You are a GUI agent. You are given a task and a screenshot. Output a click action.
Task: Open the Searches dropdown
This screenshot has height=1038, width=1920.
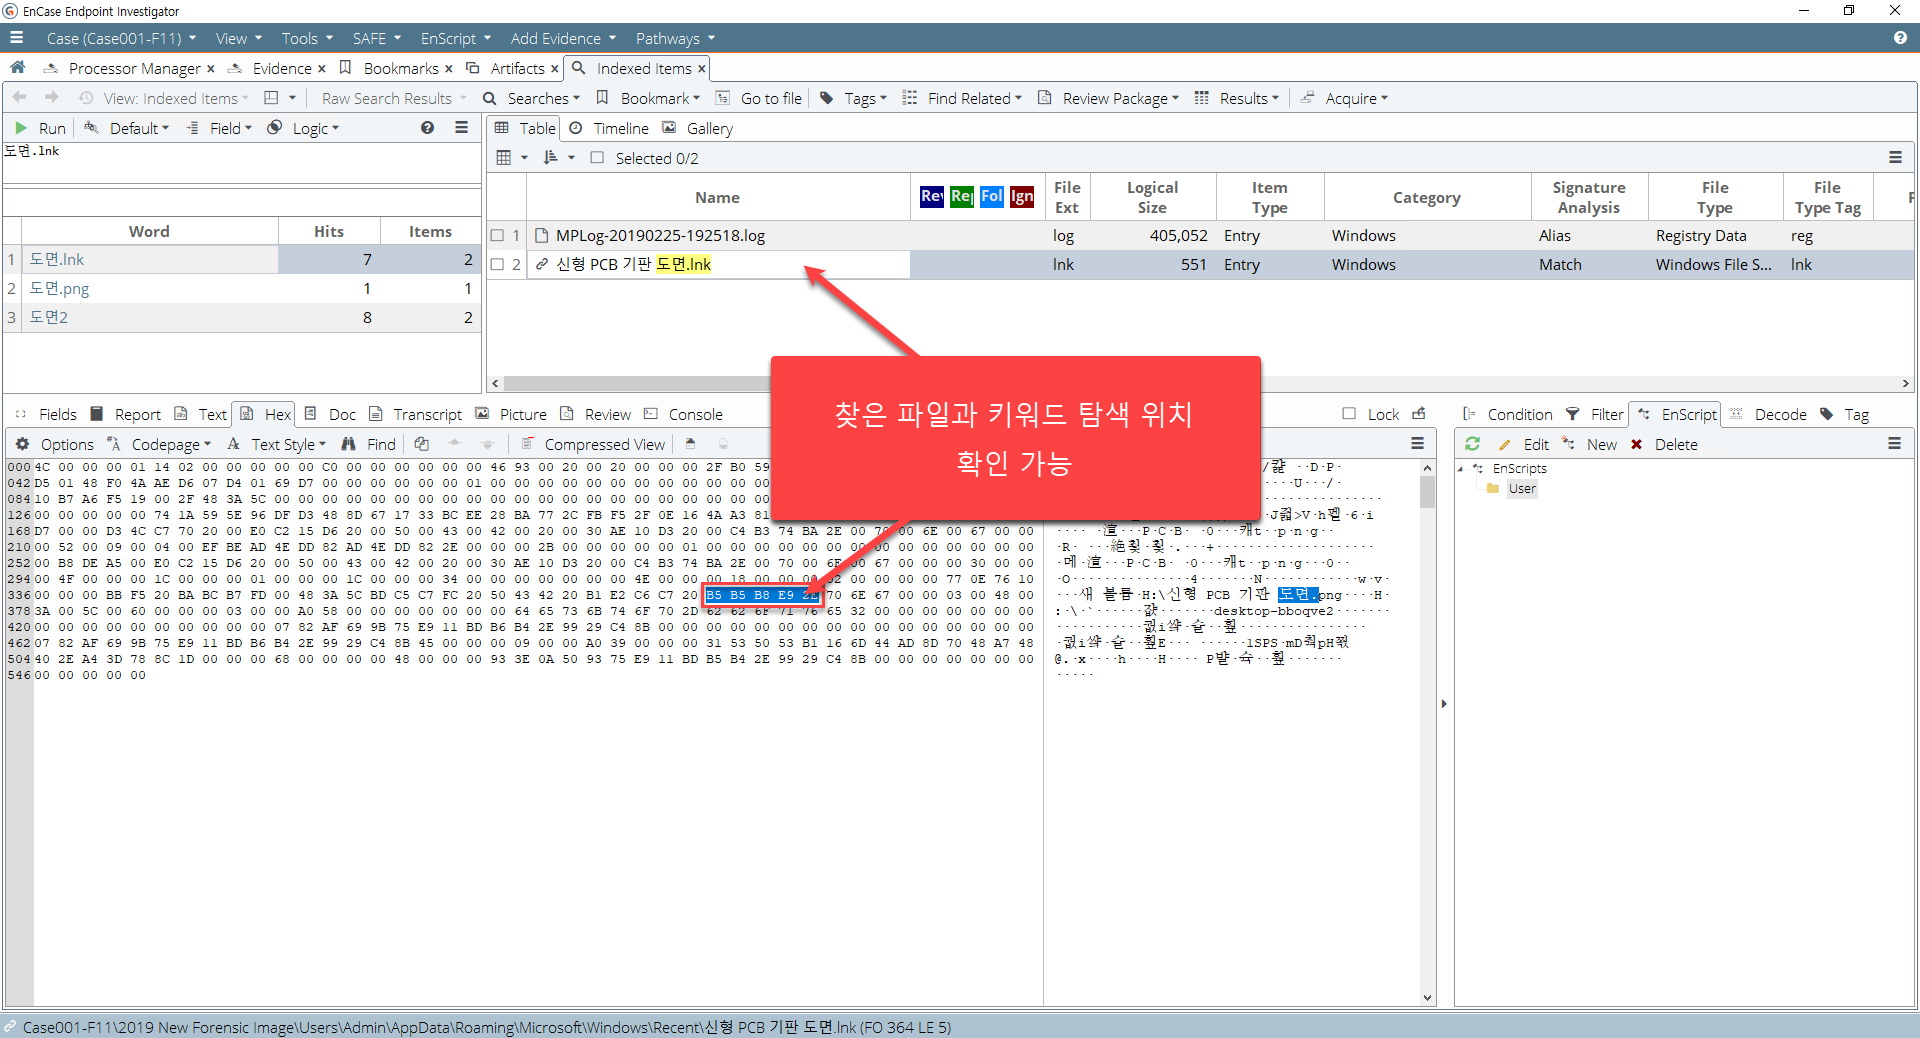point(532,98)
